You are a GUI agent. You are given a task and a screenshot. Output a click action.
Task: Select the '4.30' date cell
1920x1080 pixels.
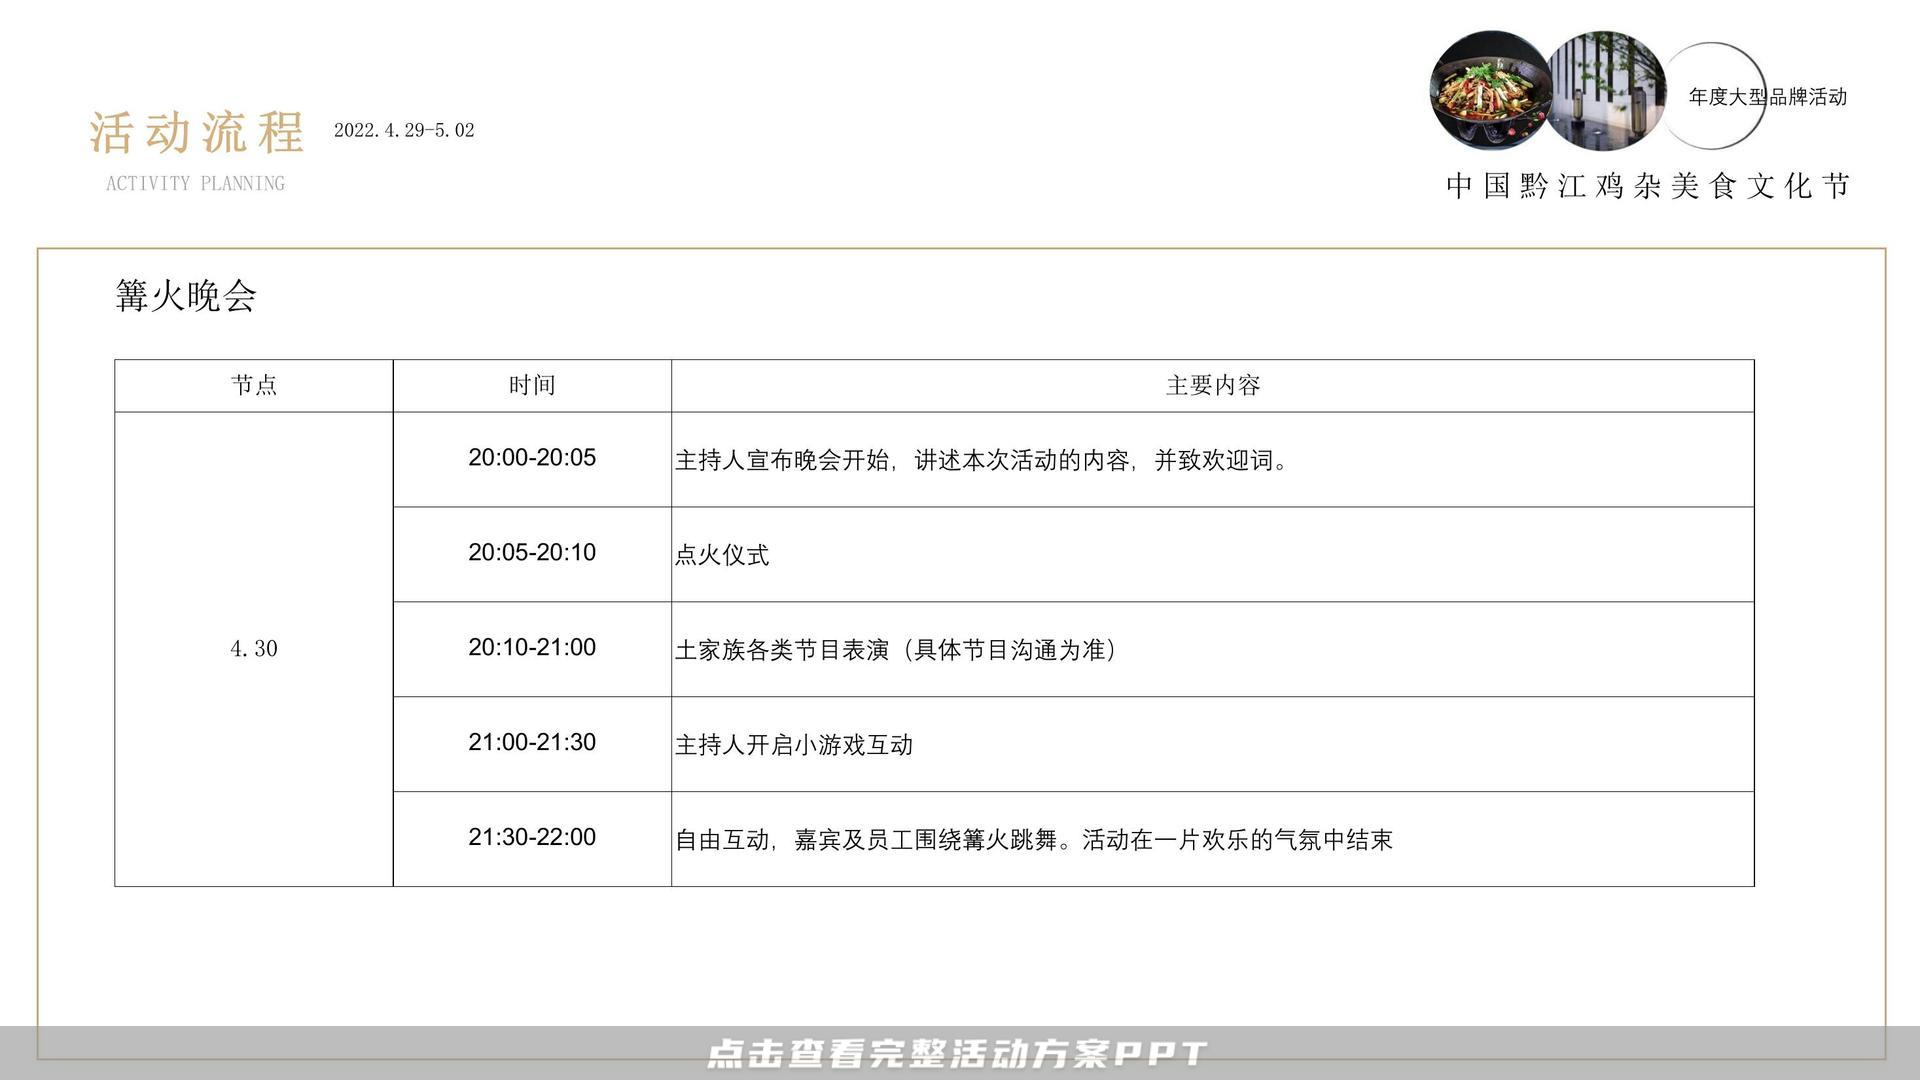(254, 649)
